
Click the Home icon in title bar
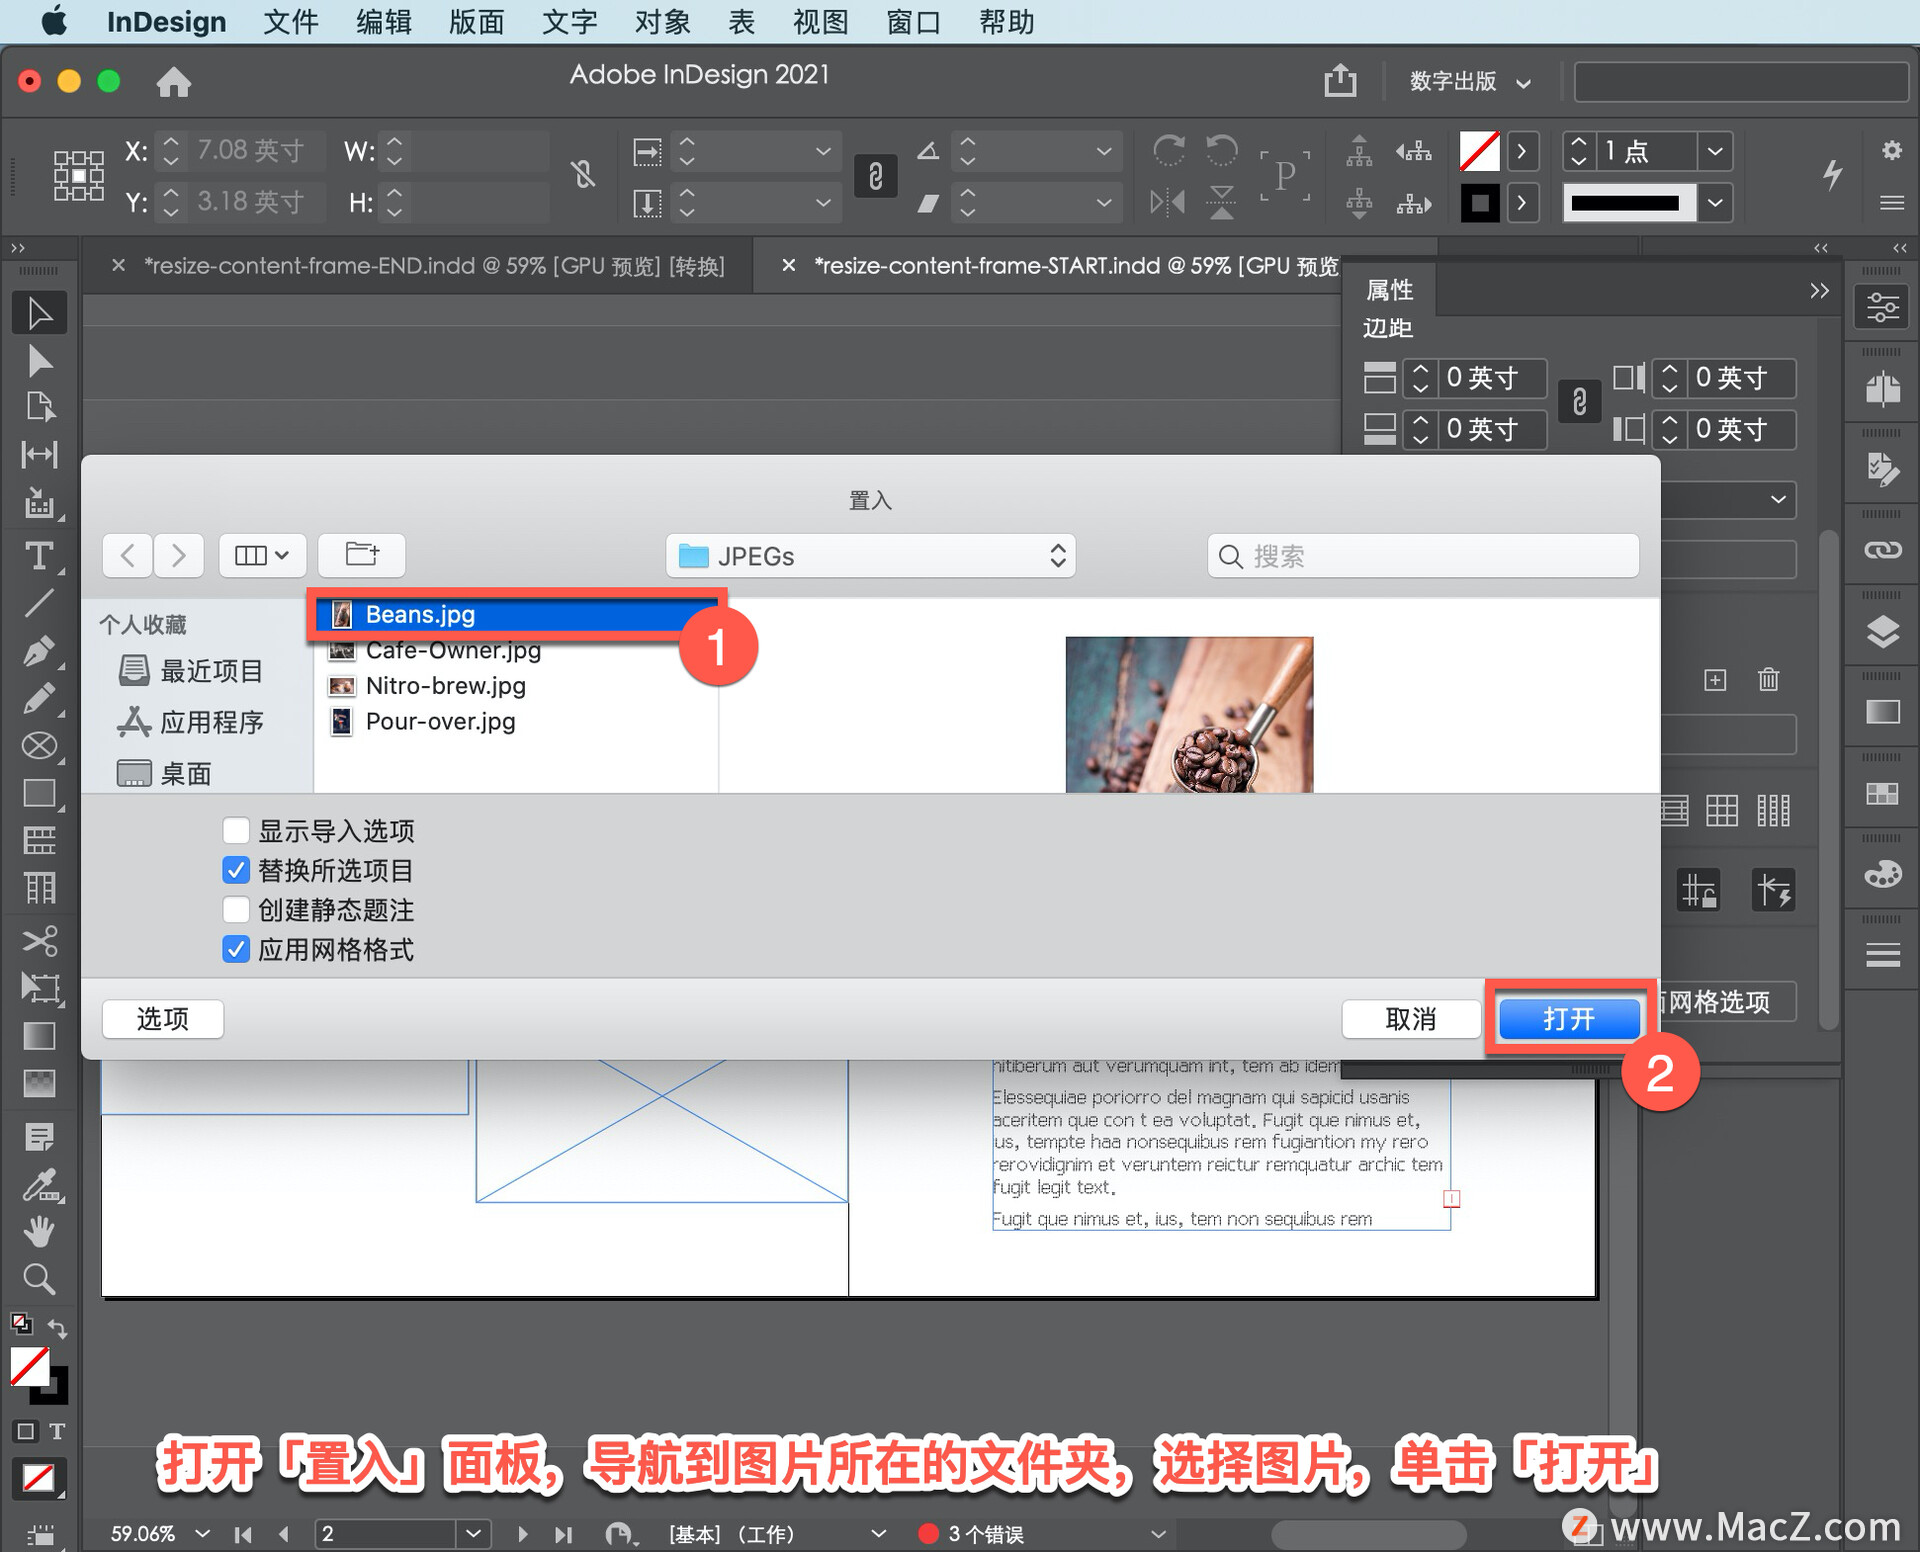coord(173,81)
